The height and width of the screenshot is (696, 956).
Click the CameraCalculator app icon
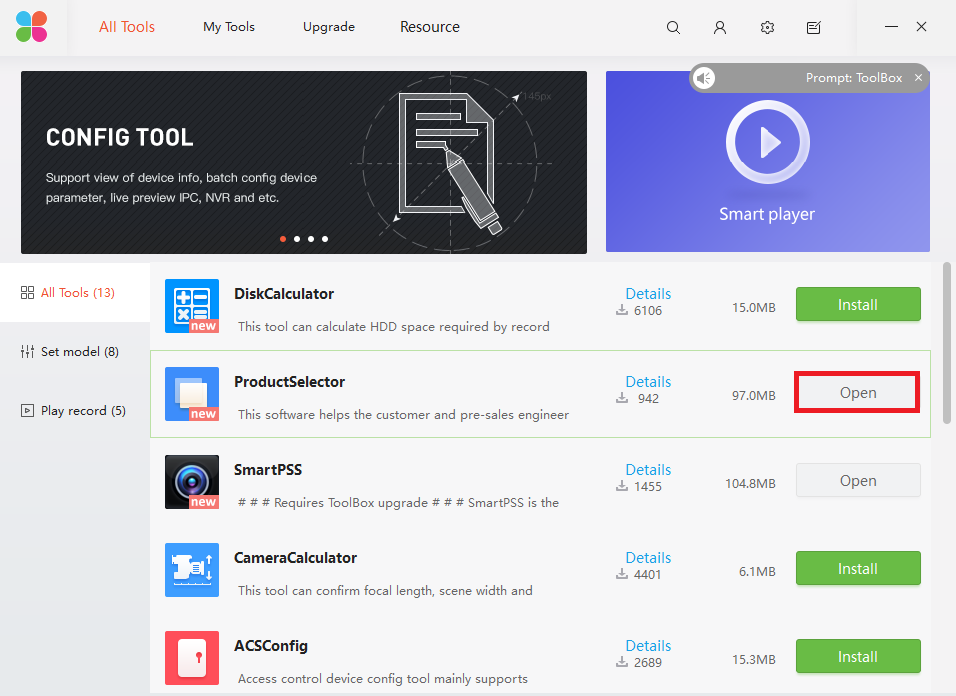[x=192, y=570]
